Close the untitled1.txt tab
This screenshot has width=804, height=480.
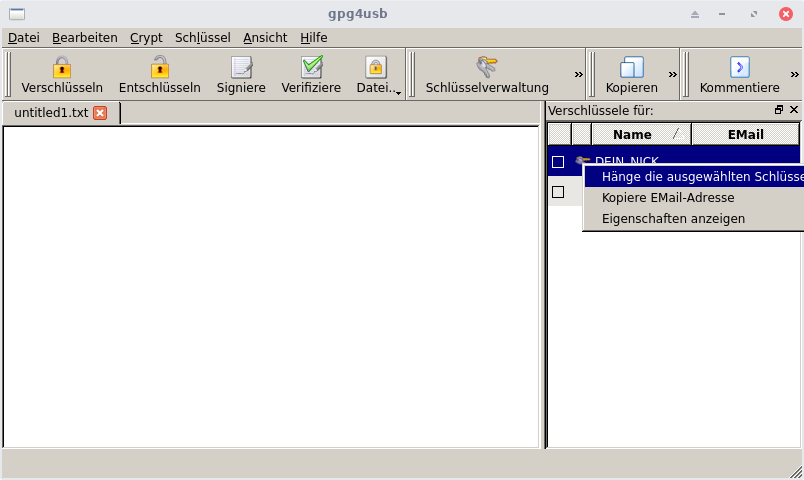click(x=100, y=113)
